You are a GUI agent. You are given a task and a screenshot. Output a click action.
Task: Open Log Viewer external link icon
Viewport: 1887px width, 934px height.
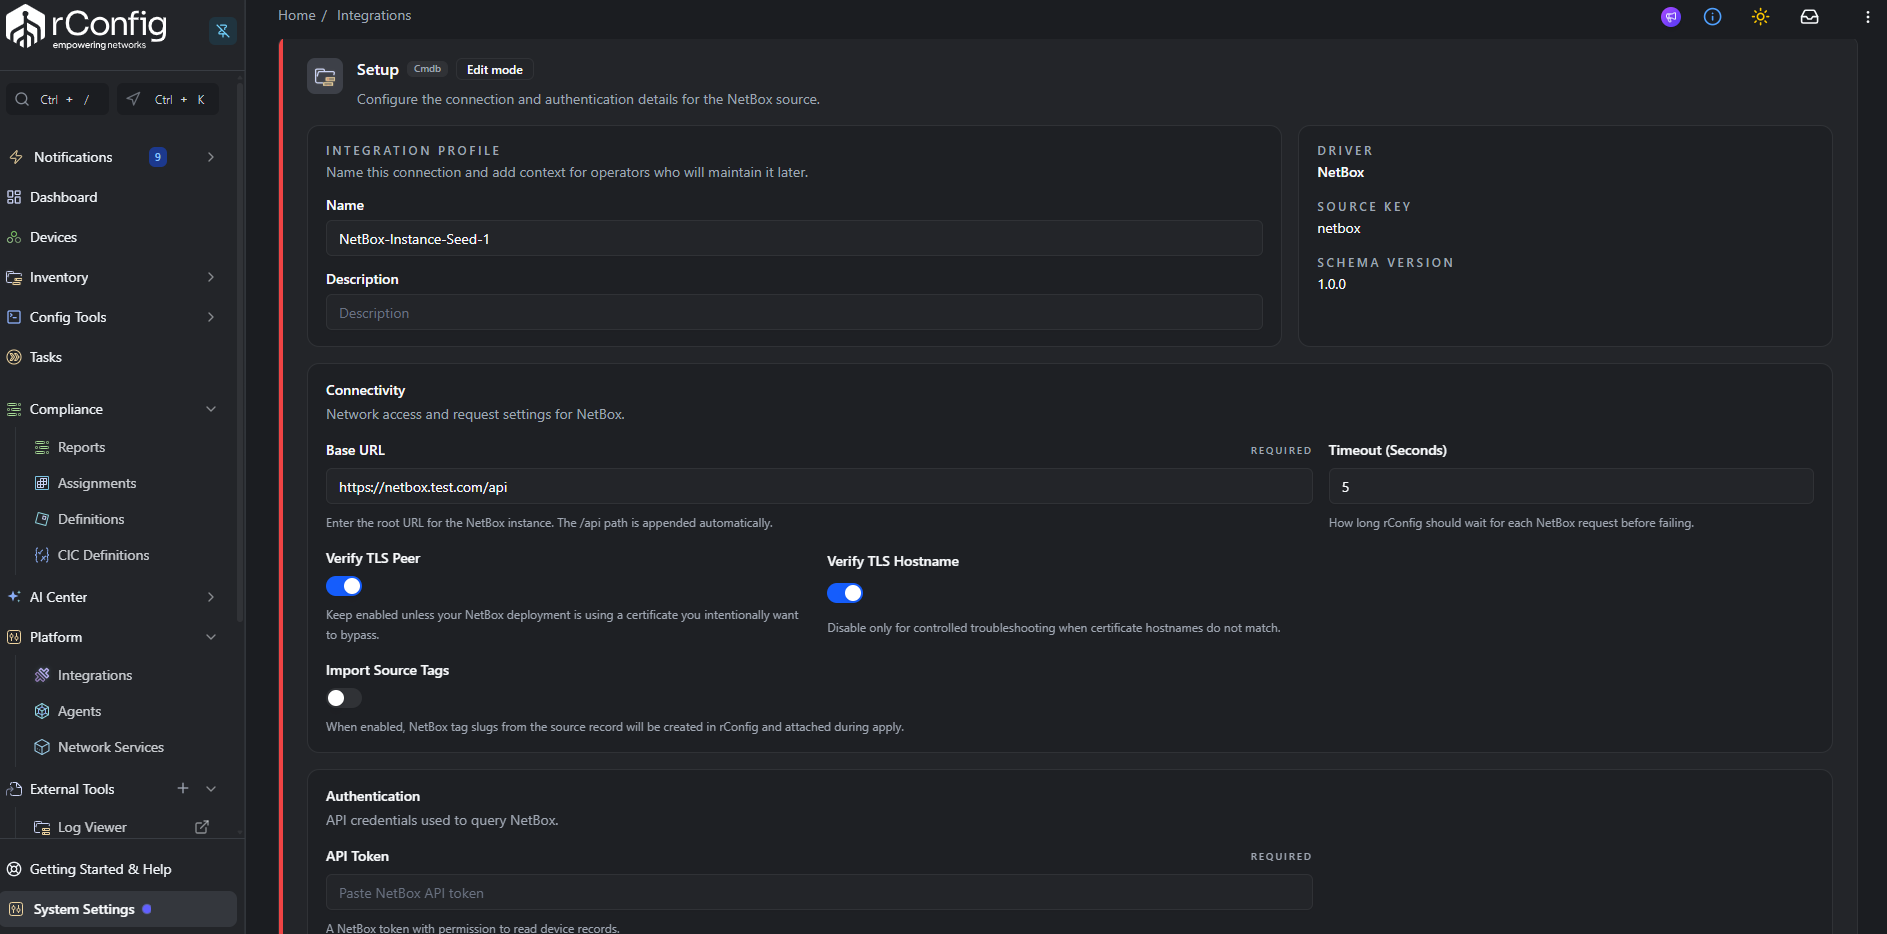pos(202,827)
